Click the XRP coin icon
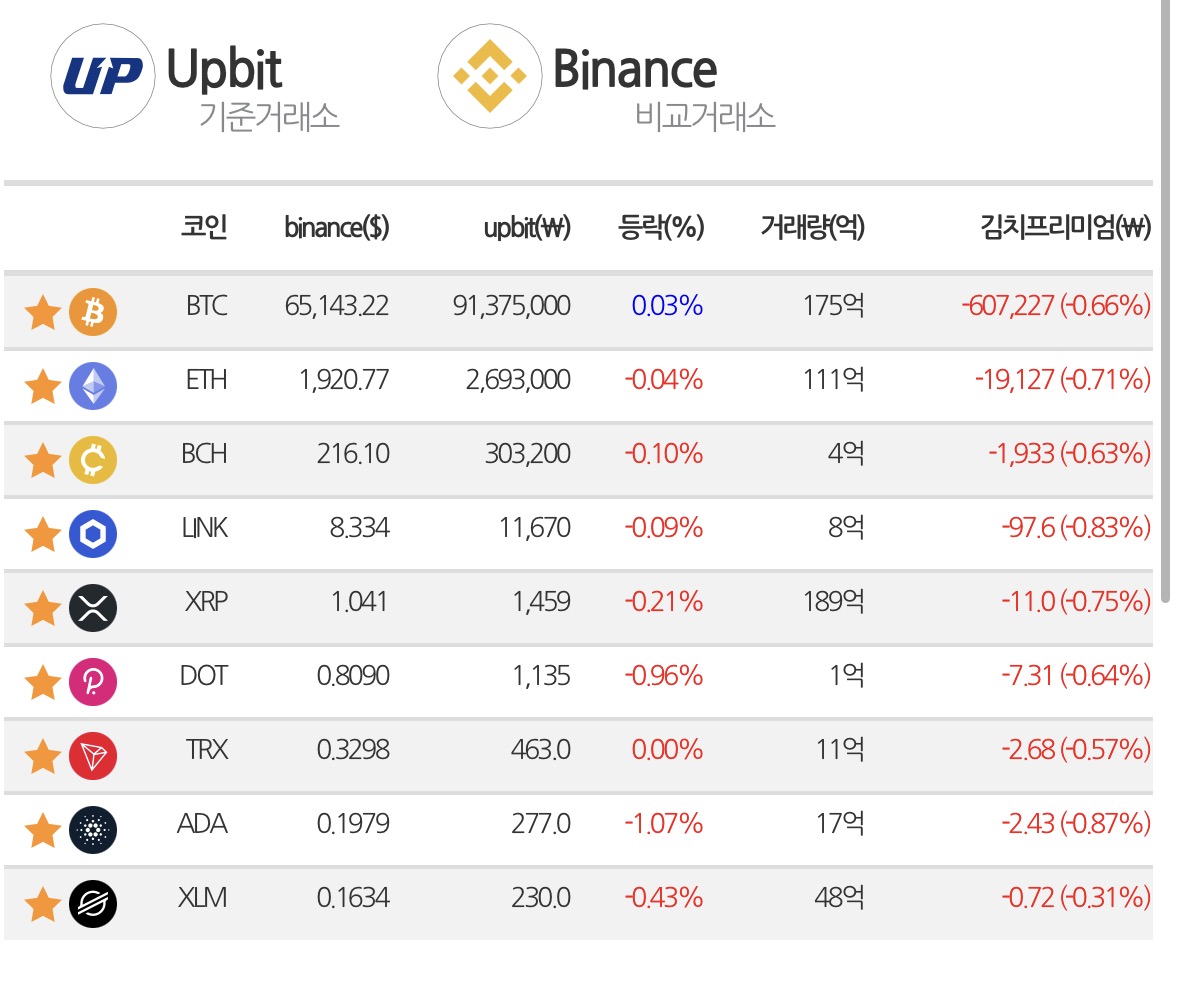1179x992 pixels. point(92,608)
